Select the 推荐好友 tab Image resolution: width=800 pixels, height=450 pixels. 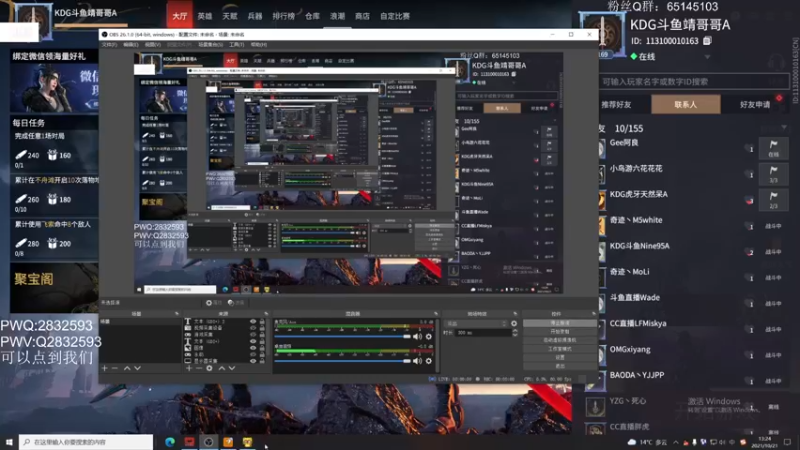point(616,105)
